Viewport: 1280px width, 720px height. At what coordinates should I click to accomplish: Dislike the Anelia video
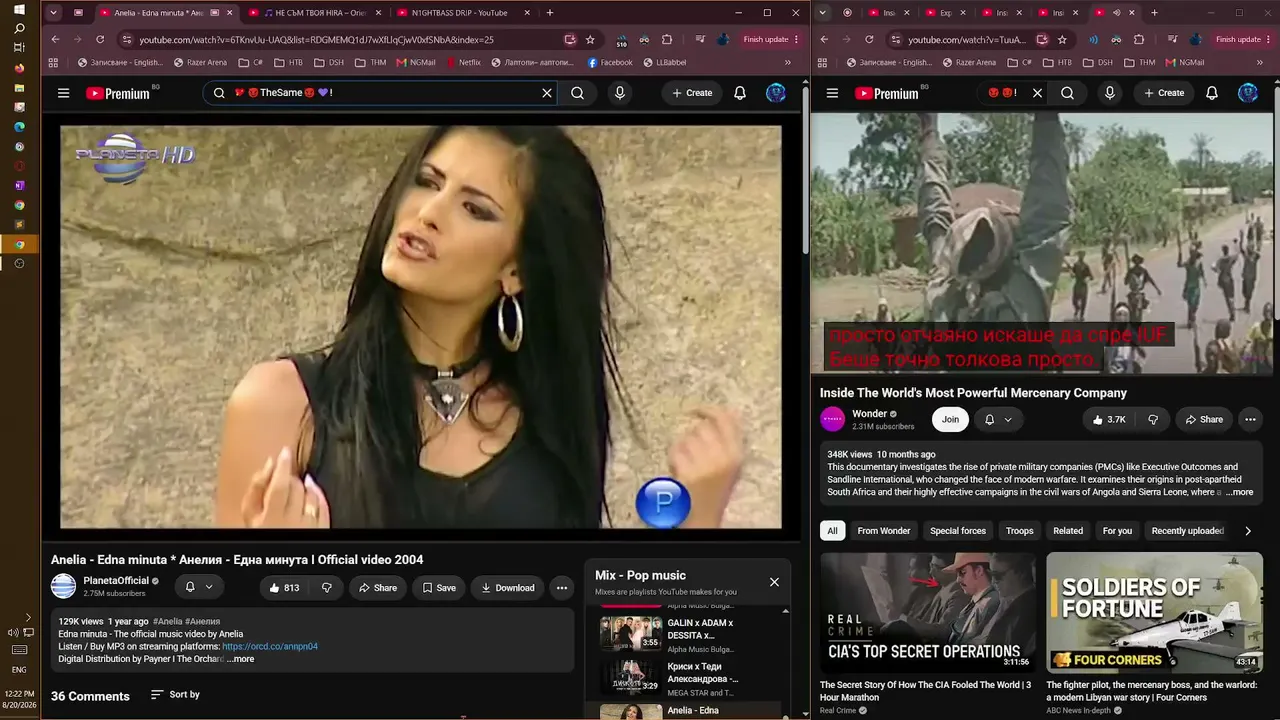[327, 588]
